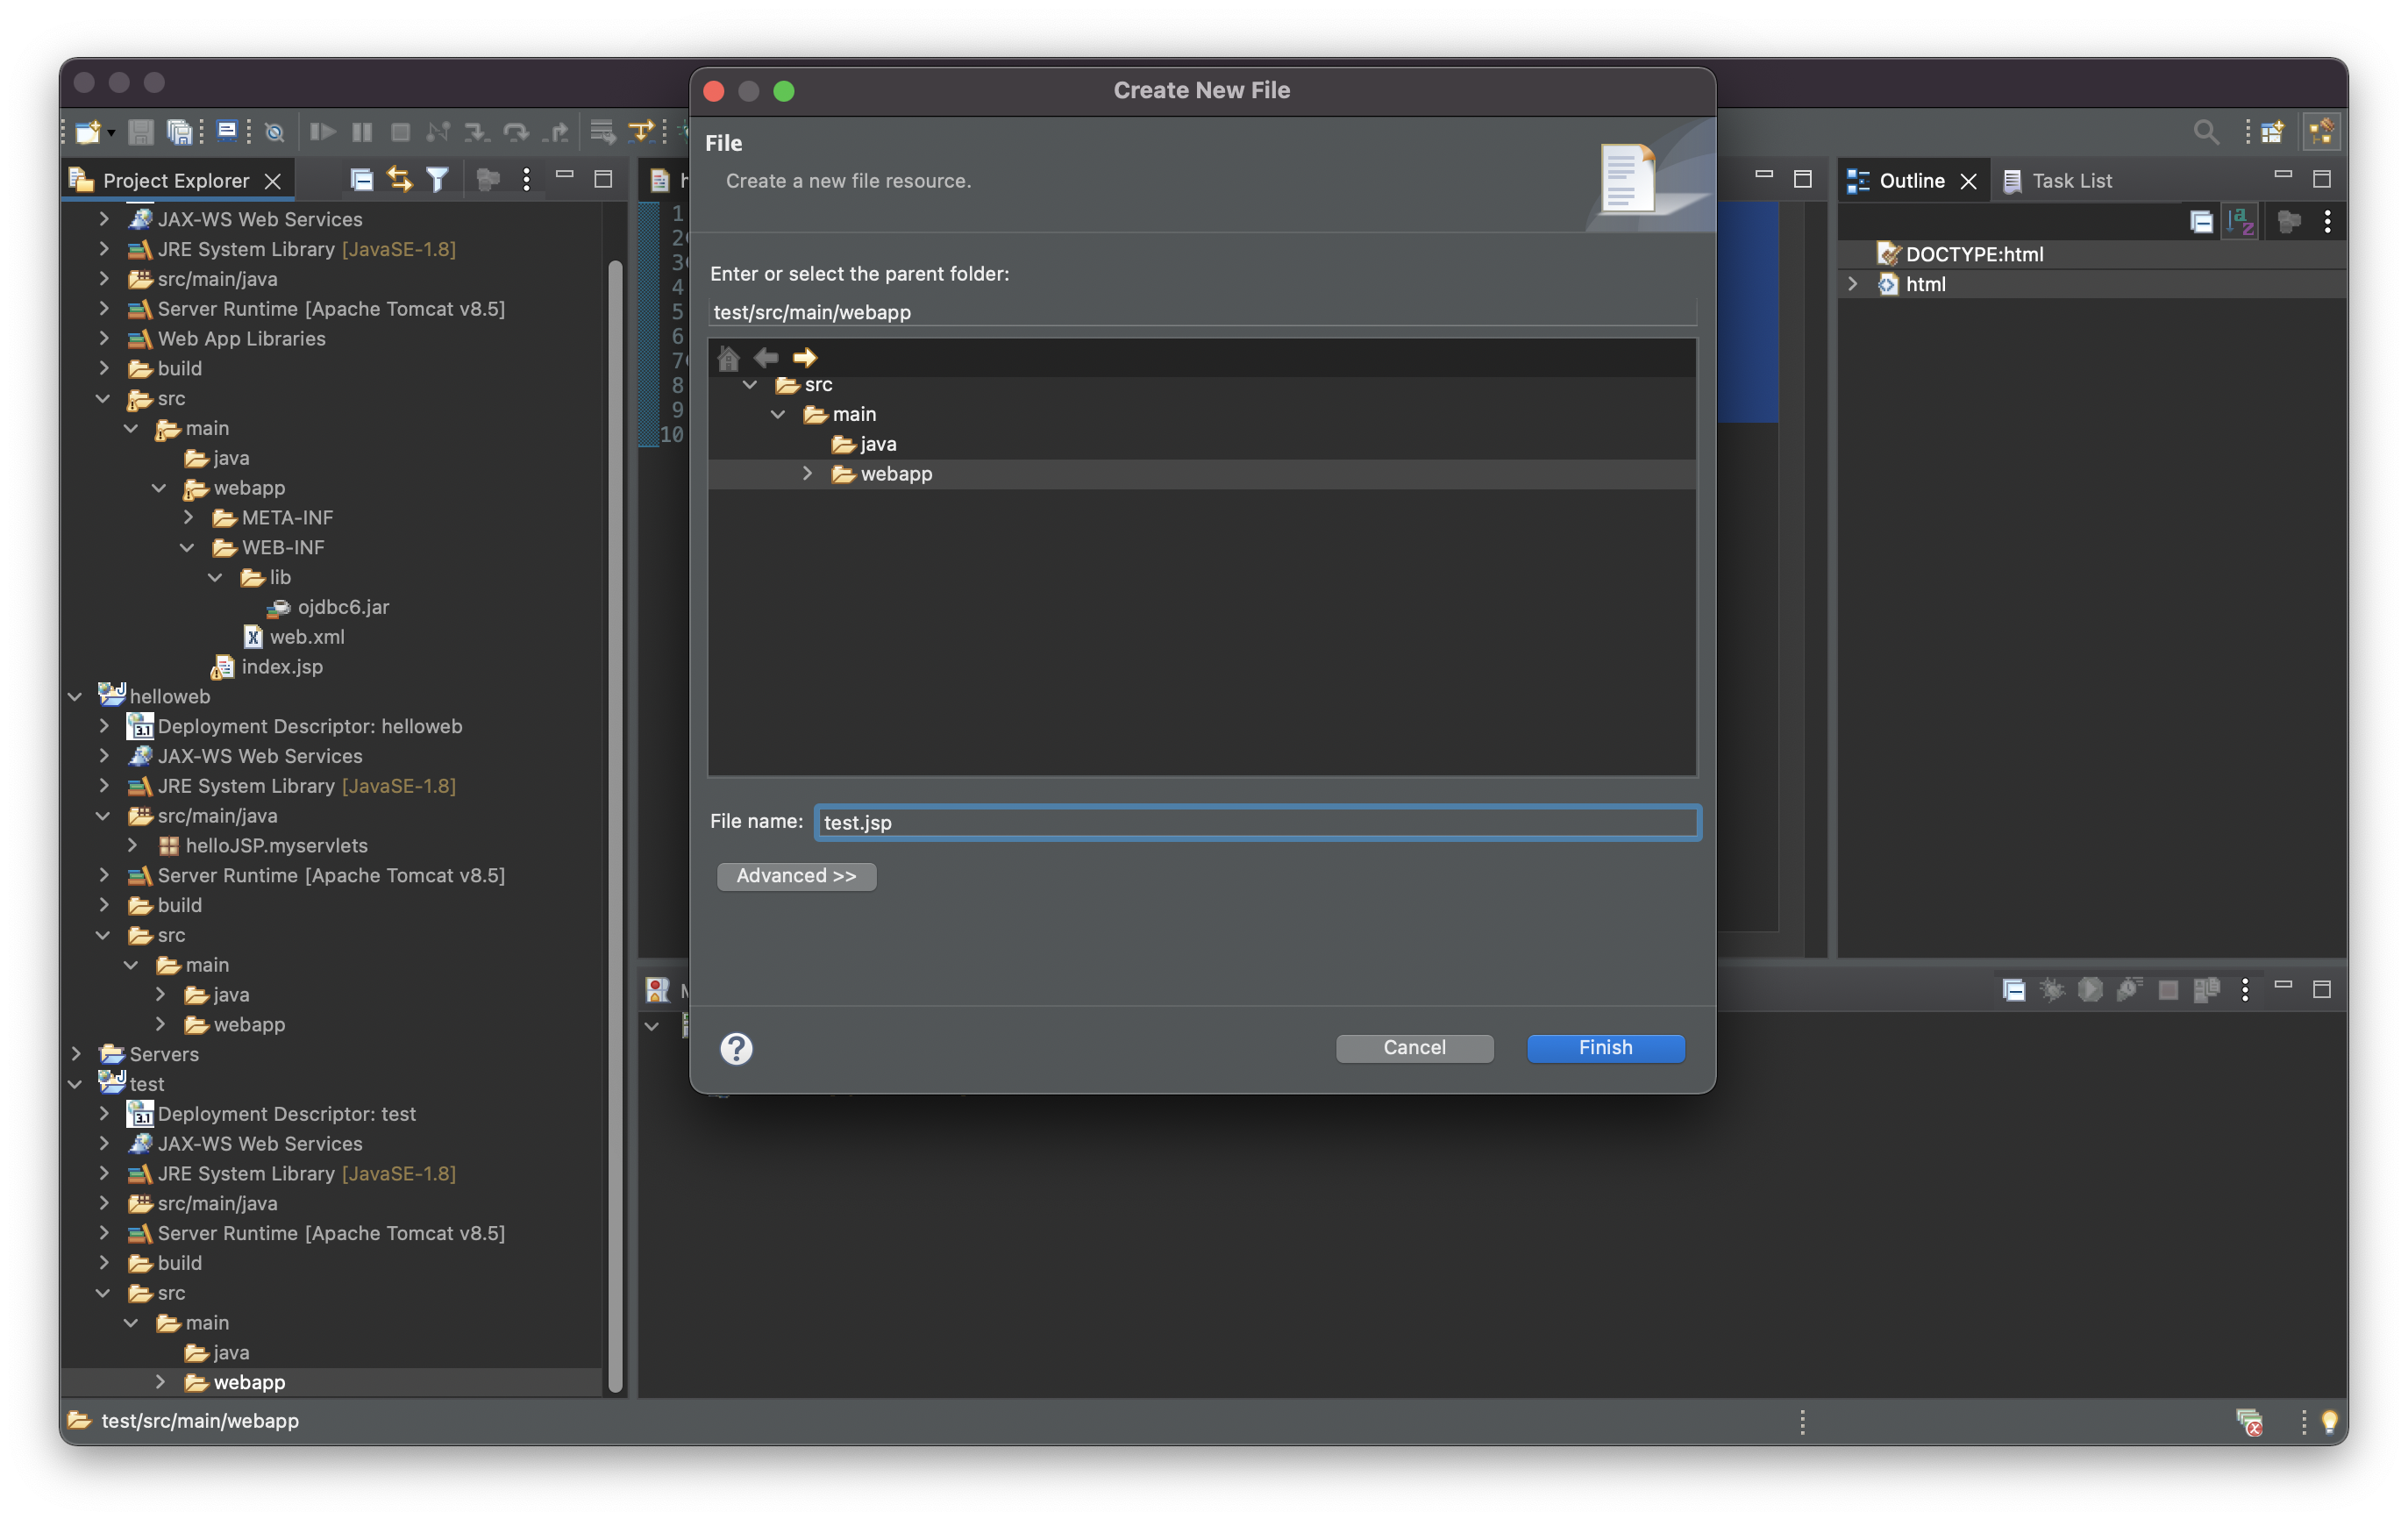
Task: Click Collapse All in Project Explorer
Action: (x=361, y=180)
